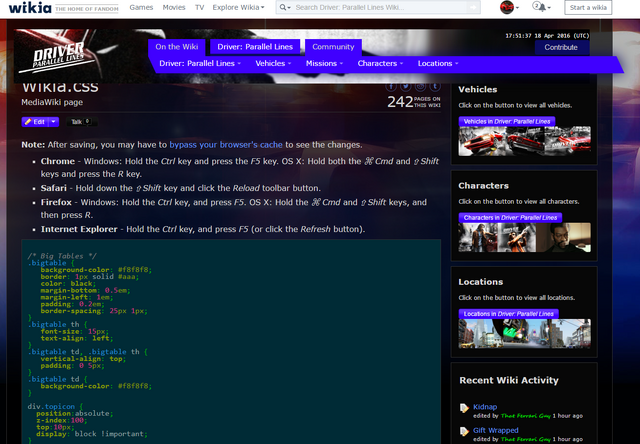Viewport: 640px width, 444px height.
Task: Switch to the Driver: Parallel Lines tab
Action: 255,47
